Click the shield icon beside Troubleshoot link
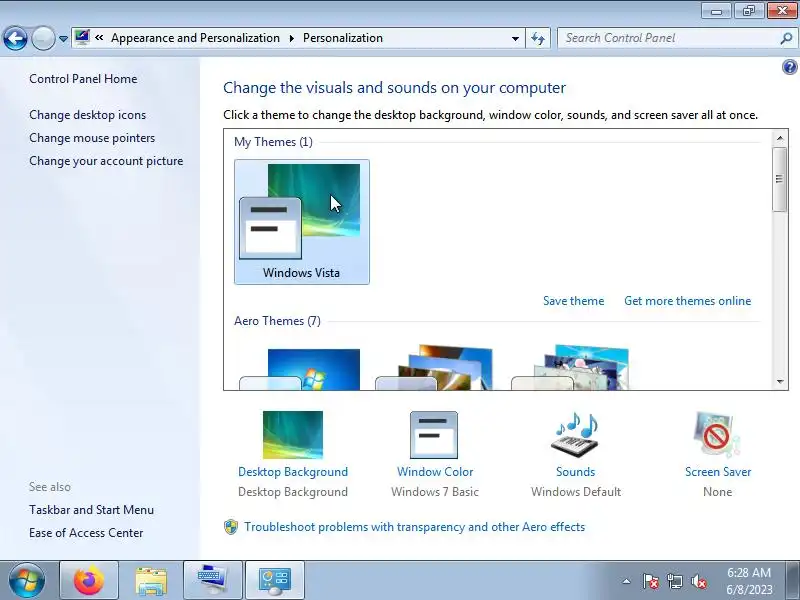 tap(231, 527)
